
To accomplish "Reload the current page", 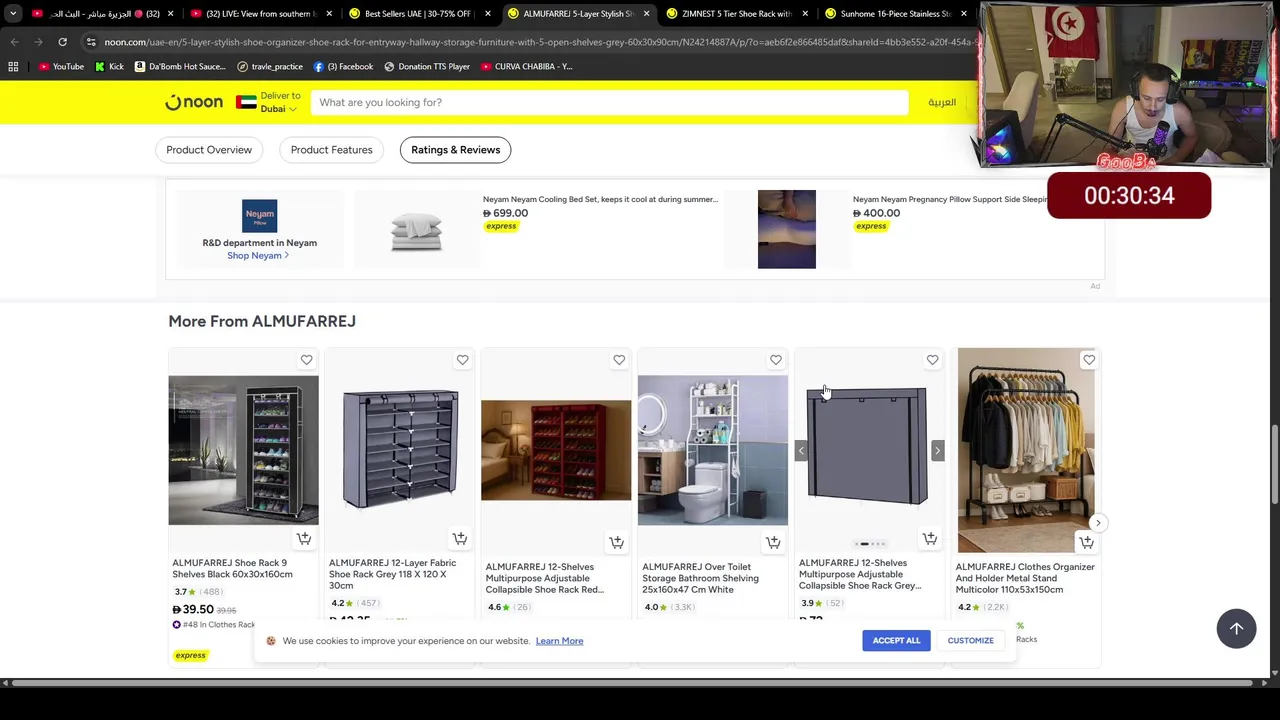I will coord(62,42).
